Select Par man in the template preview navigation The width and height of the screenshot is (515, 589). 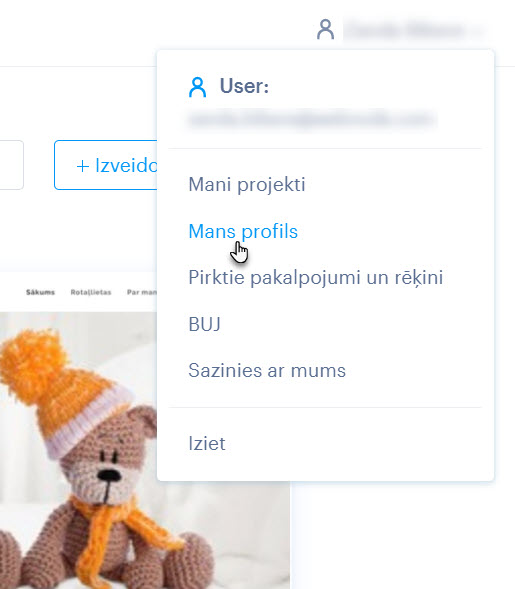(142, 292)
